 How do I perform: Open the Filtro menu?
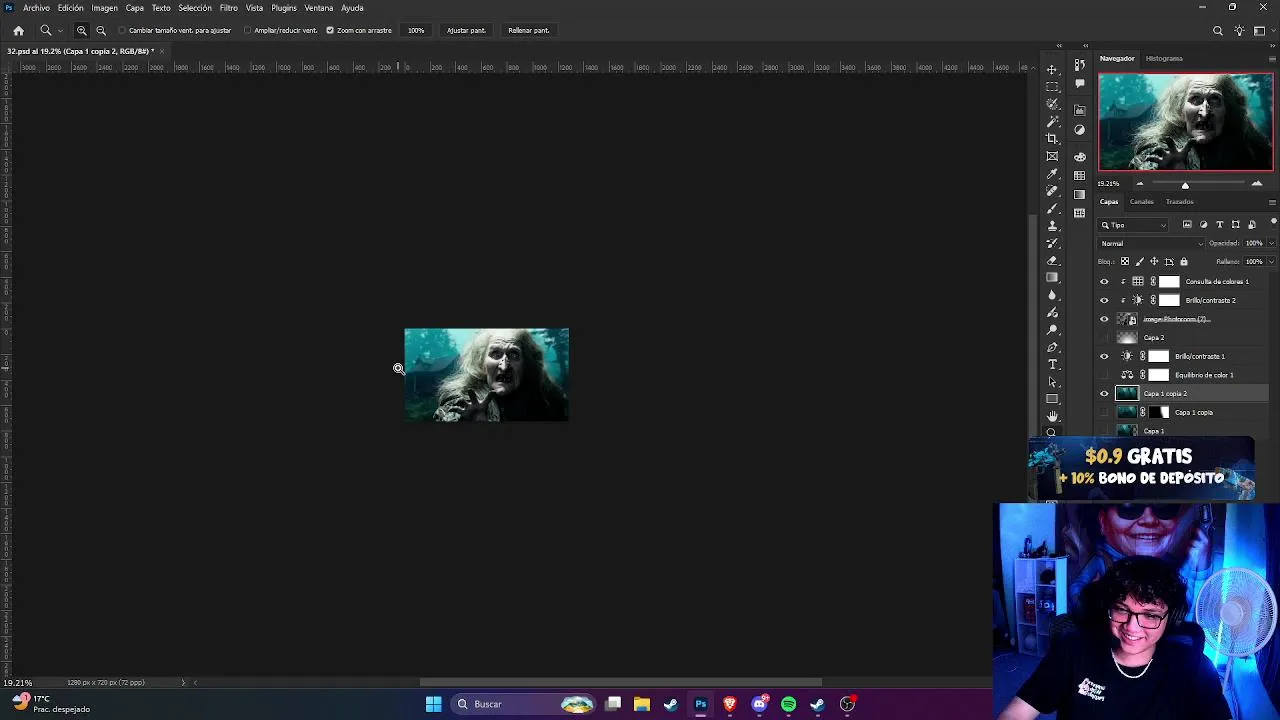pos(228,8)
